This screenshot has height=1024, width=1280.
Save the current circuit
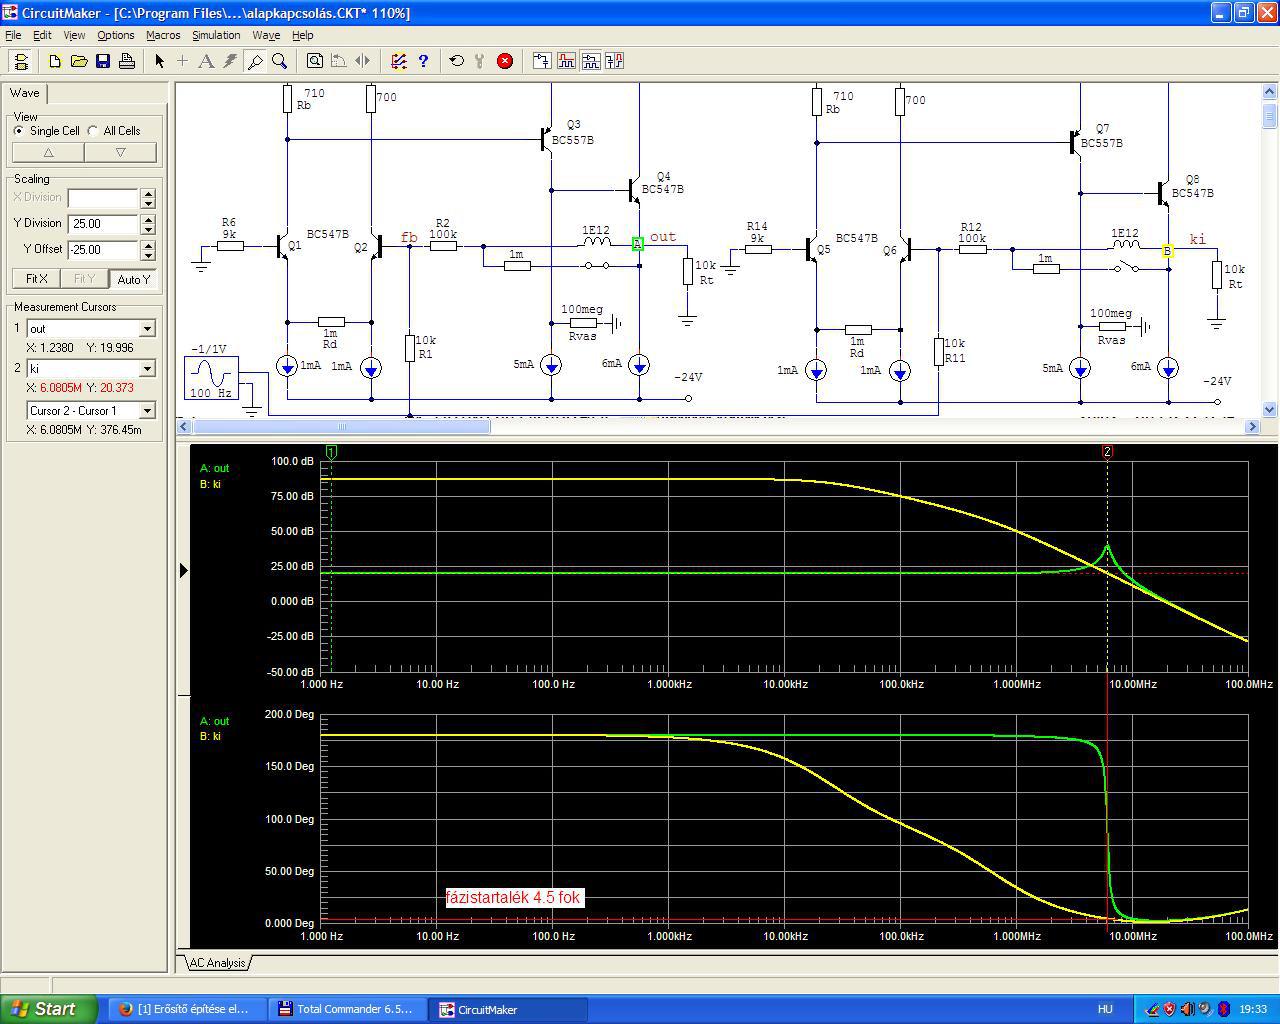(x=103, y=61)
